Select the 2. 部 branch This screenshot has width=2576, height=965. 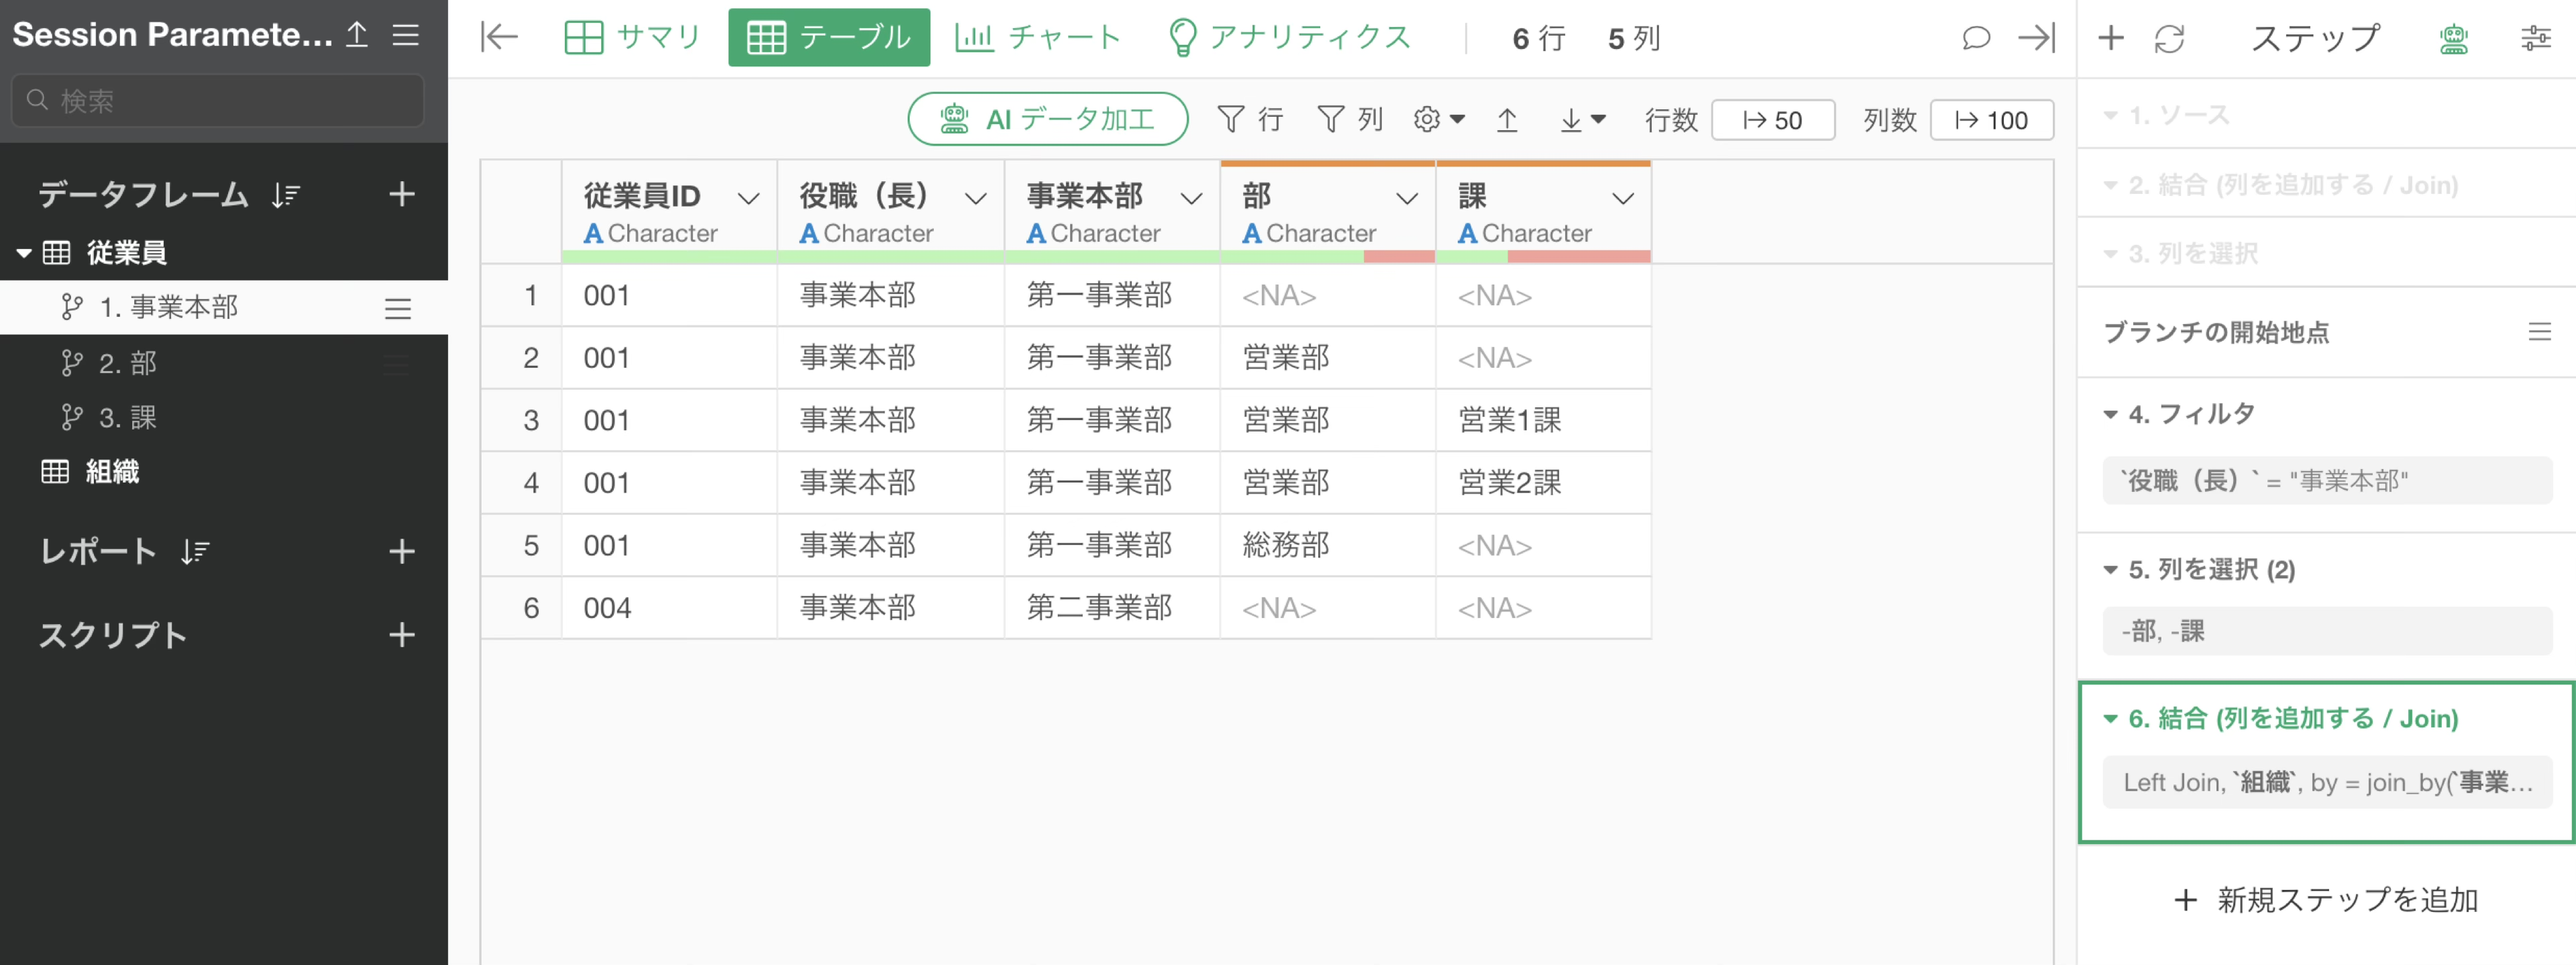click(x=127, y=363)
